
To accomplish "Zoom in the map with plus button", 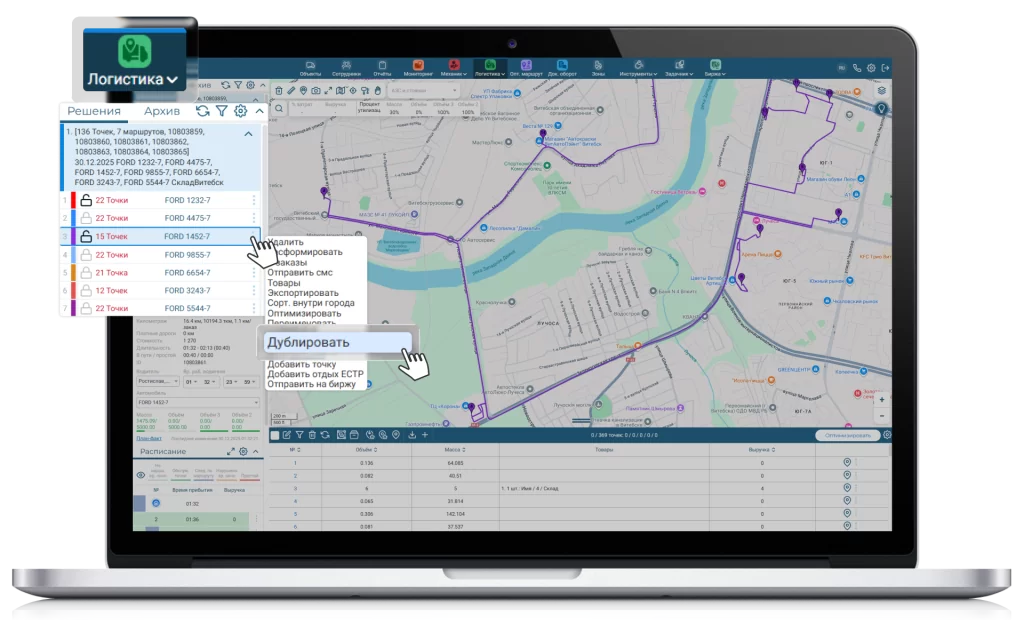I will [881, 399].
